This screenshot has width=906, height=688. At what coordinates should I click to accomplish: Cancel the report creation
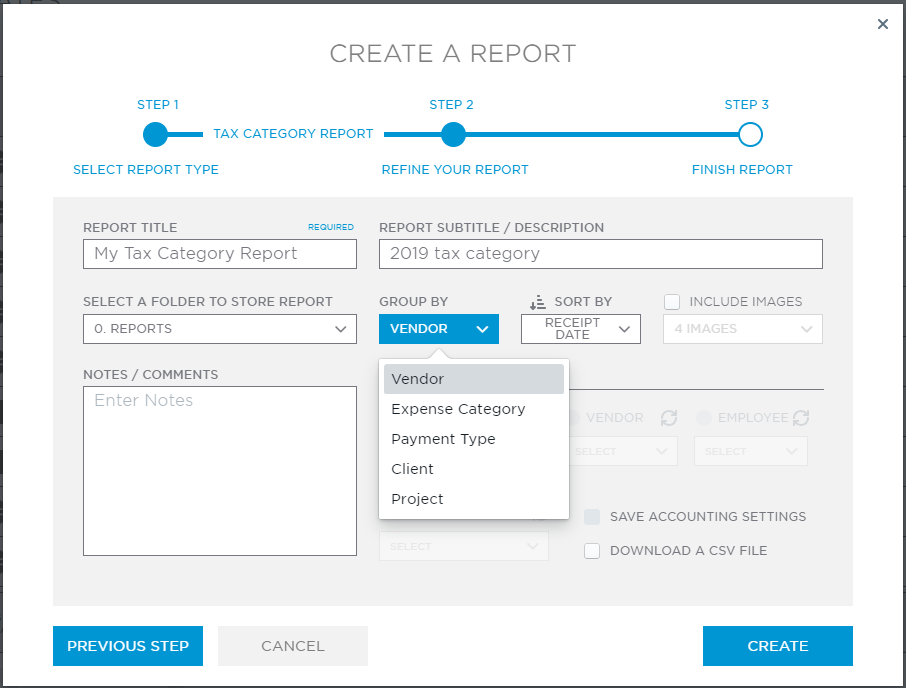[x=292, y=646]
